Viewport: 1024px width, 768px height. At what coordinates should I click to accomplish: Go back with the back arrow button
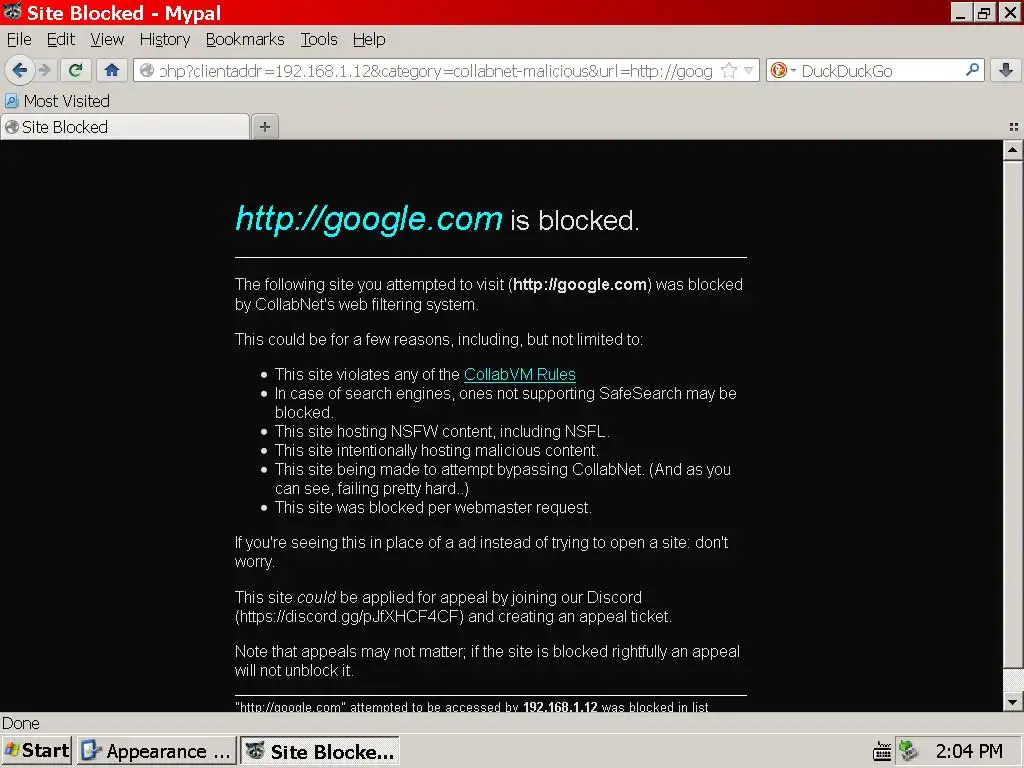pos(20,70)
